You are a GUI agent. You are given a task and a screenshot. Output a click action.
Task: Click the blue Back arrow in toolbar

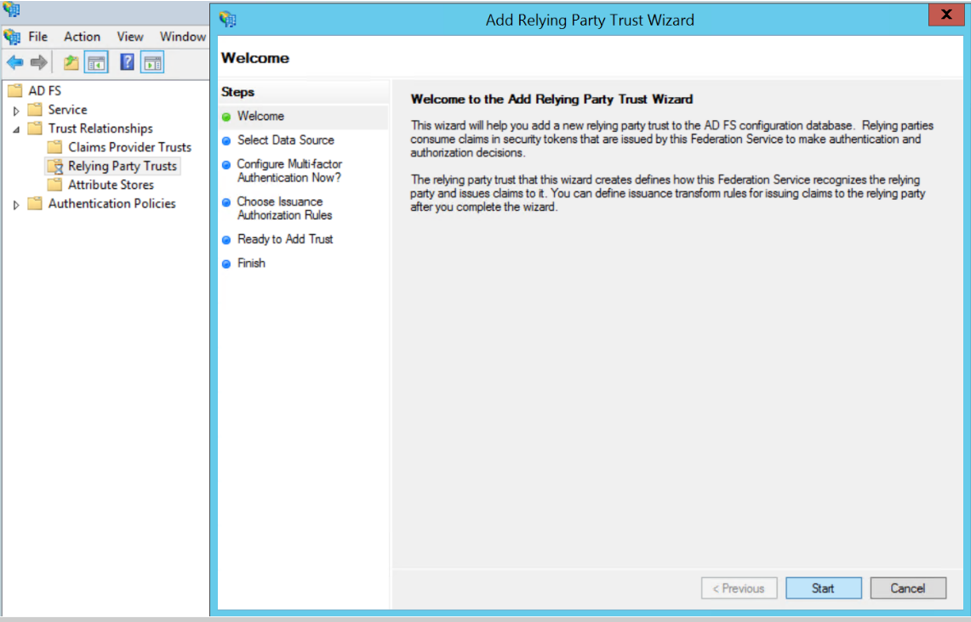[15, 63]
